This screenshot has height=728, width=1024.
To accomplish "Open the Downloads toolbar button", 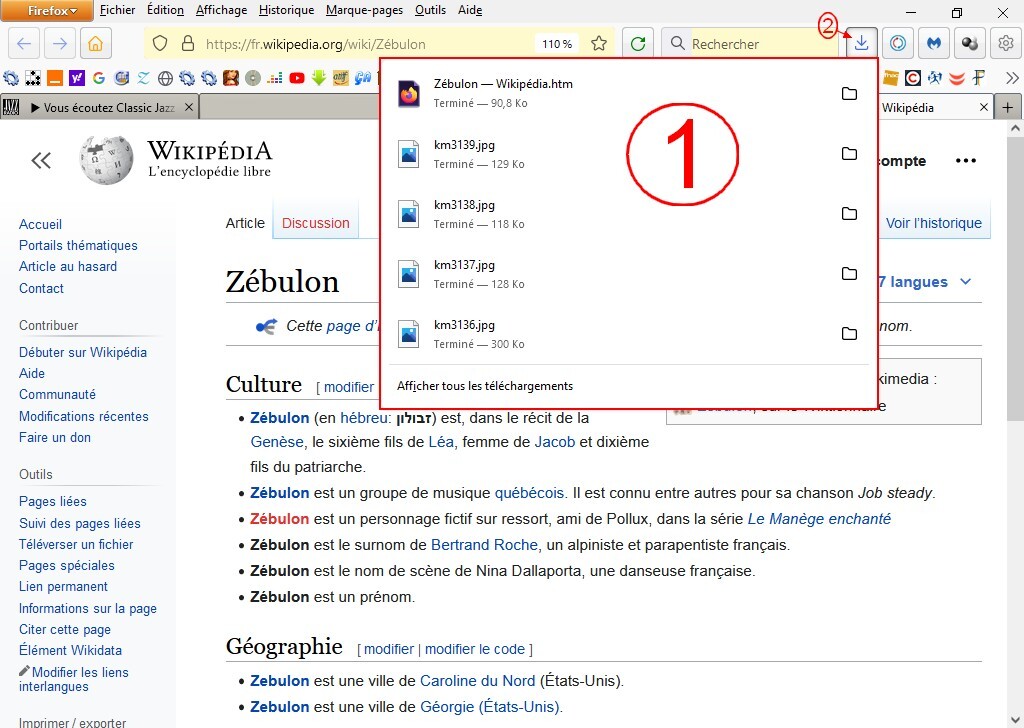I will pyautogui.click(x=861, y=43).
